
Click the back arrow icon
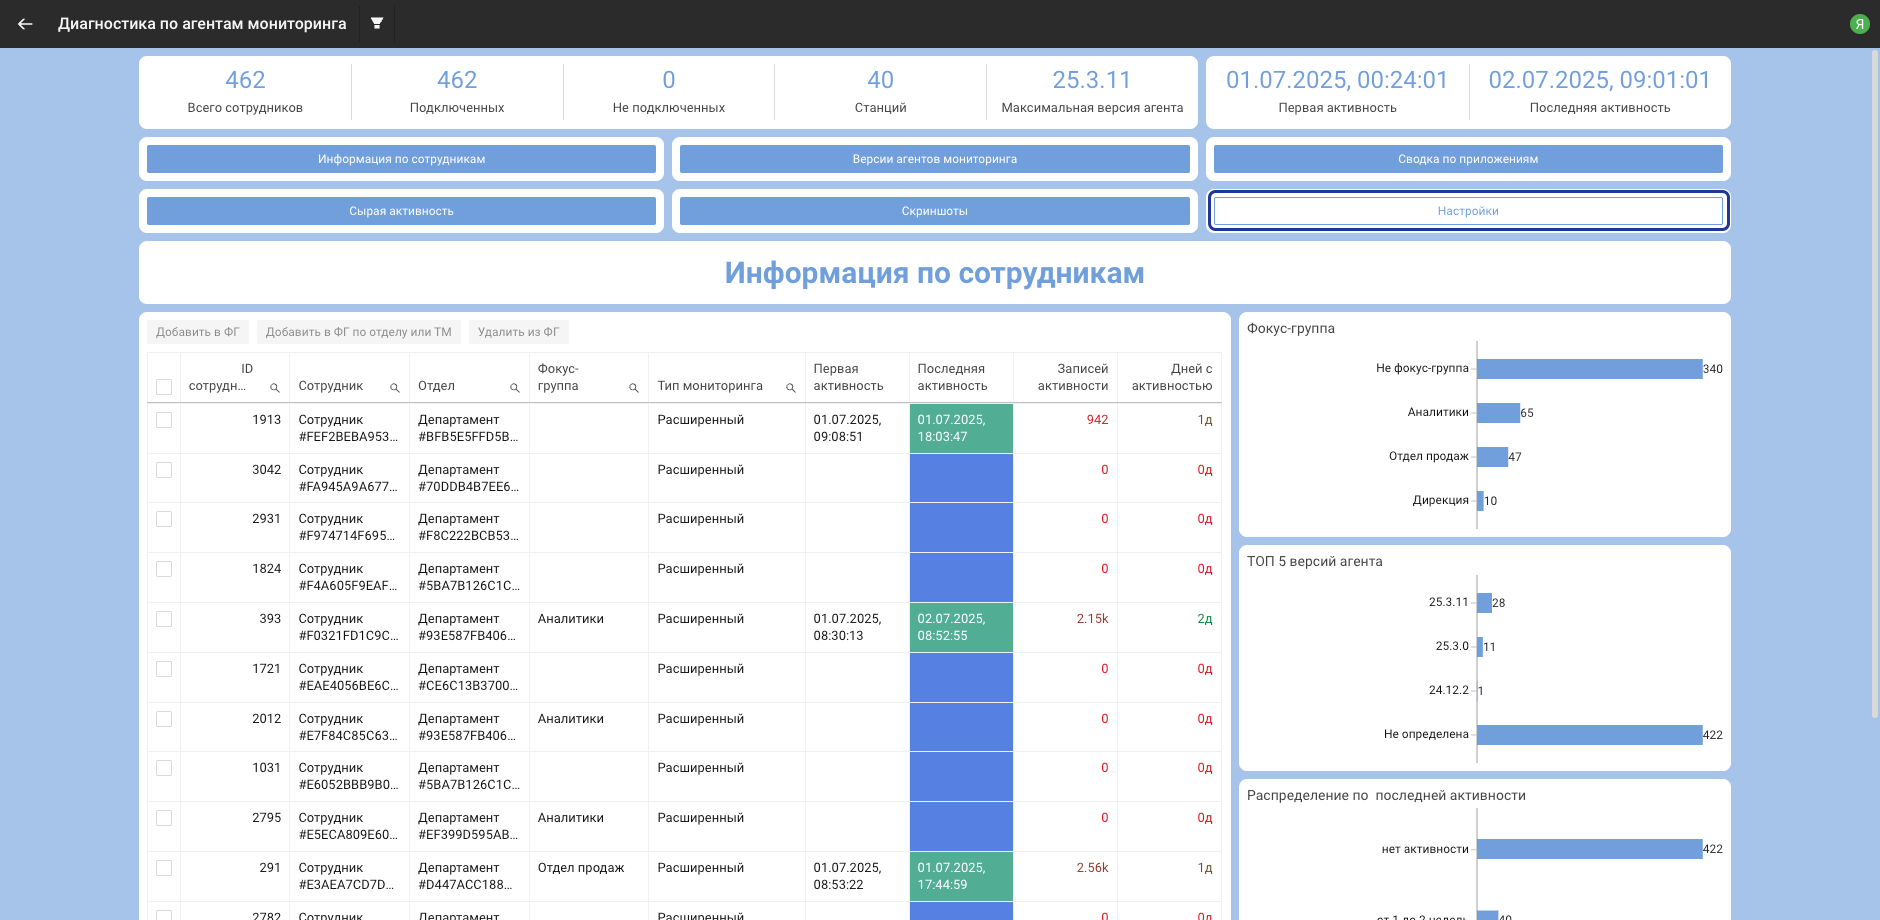[x=25, y=24]
